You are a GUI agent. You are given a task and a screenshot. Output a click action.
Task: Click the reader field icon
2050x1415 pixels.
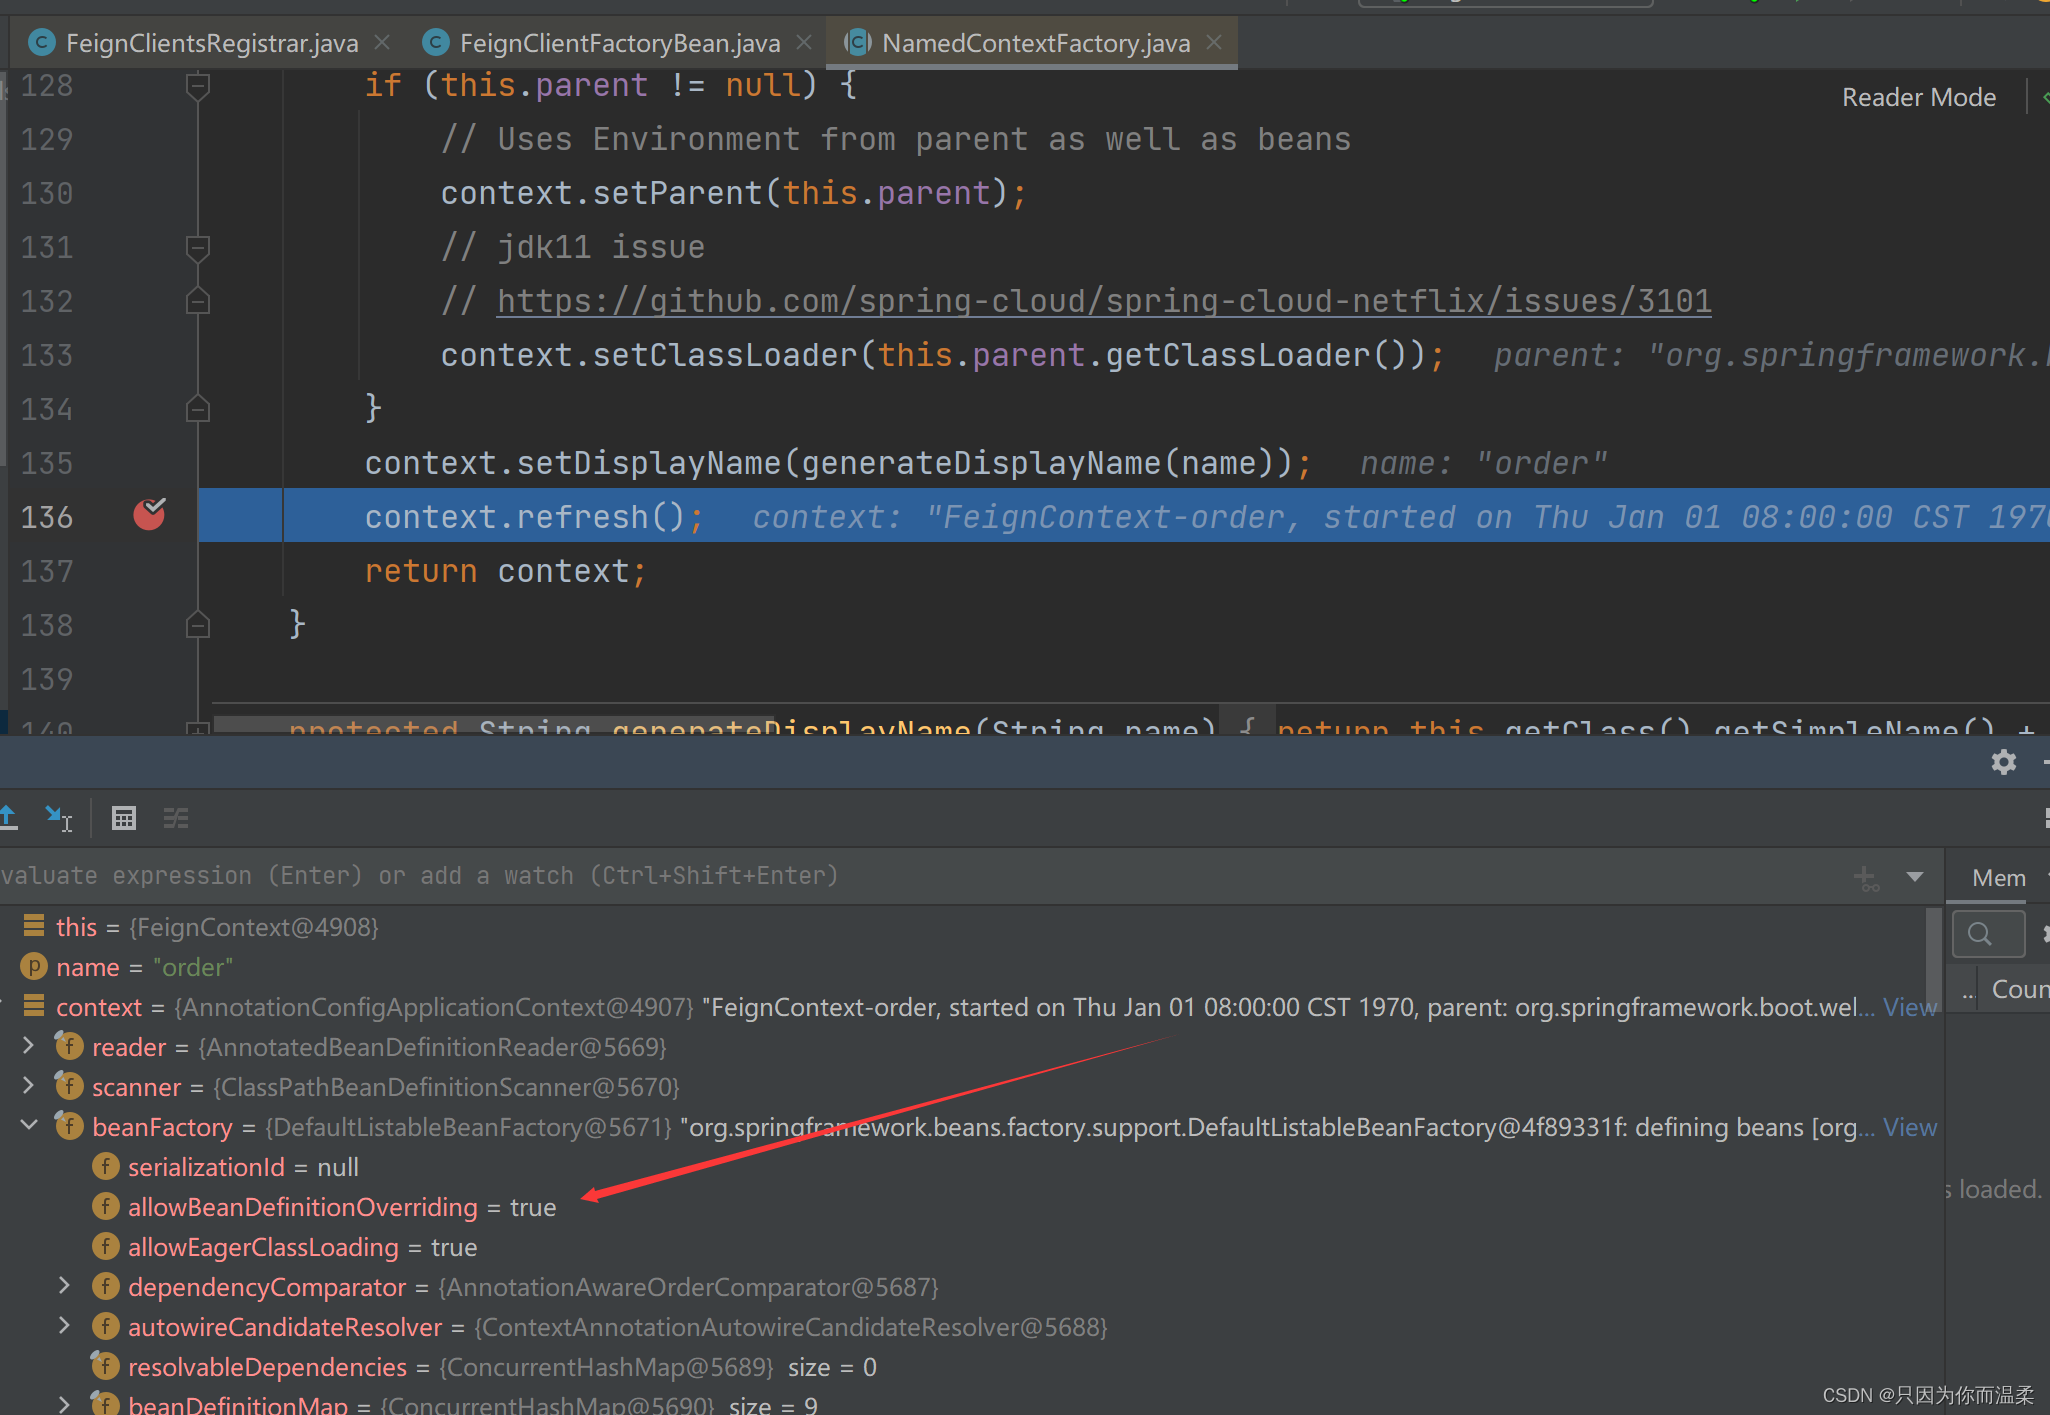[x=69, y=1046]
